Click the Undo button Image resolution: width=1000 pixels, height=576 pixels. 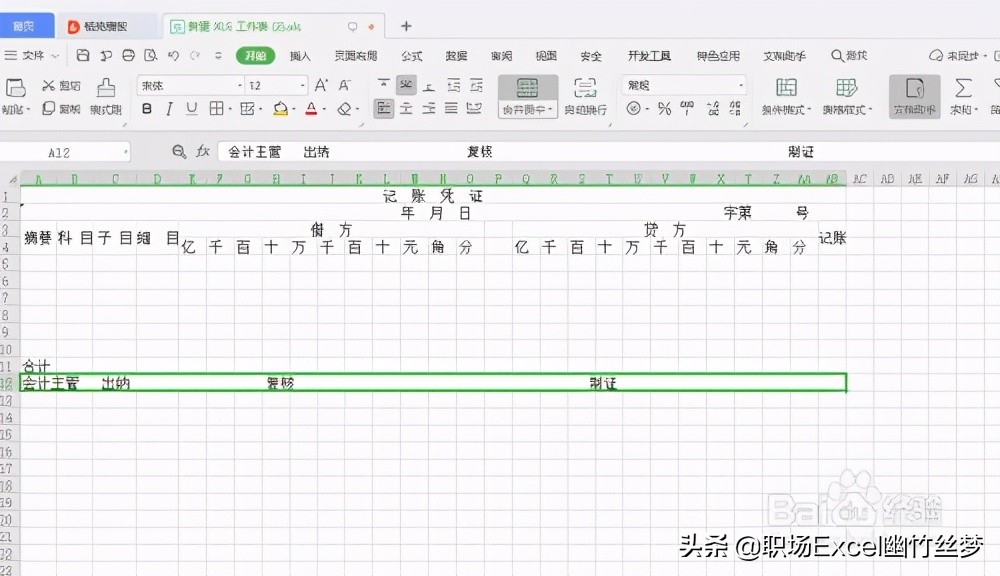[x=175, y=56]
